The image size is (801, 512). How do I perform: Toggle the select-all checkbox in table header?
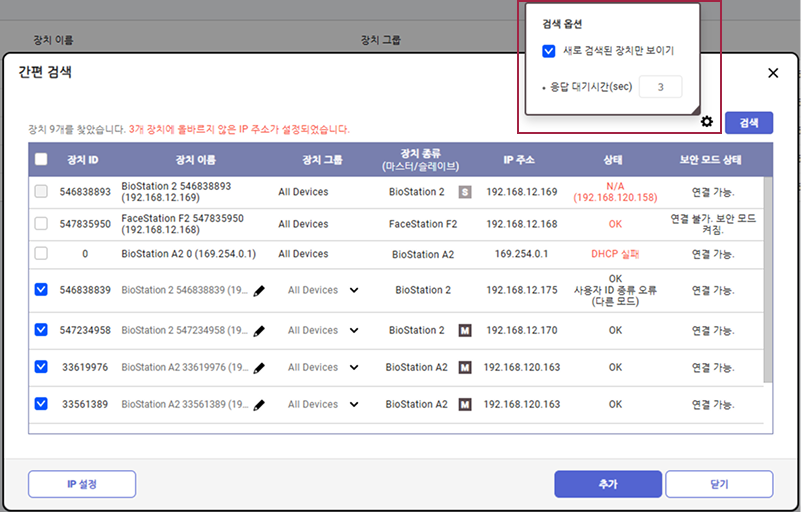(x=41, y=159)
